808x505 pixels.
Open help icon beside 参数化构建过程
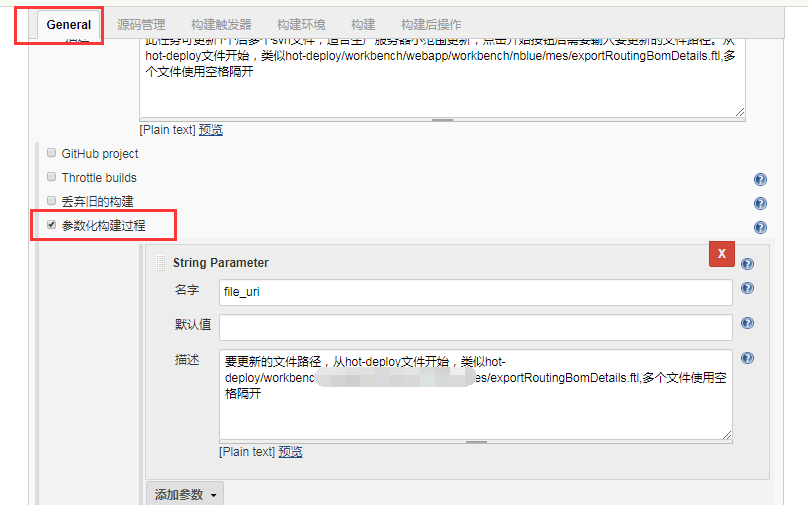(x=760, y=228)
